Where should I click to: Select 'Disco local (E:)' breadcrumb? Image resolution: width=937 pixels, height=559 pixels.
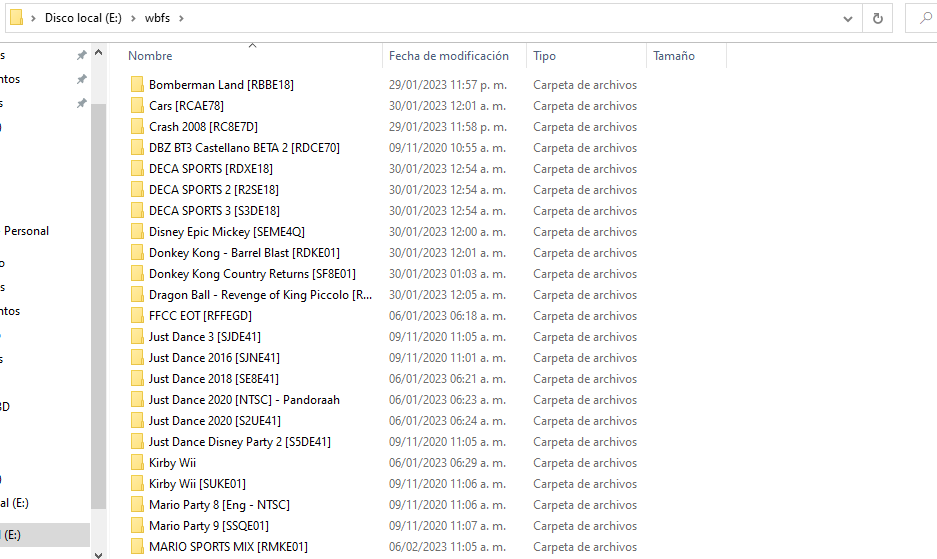click(x=83, y=18)
